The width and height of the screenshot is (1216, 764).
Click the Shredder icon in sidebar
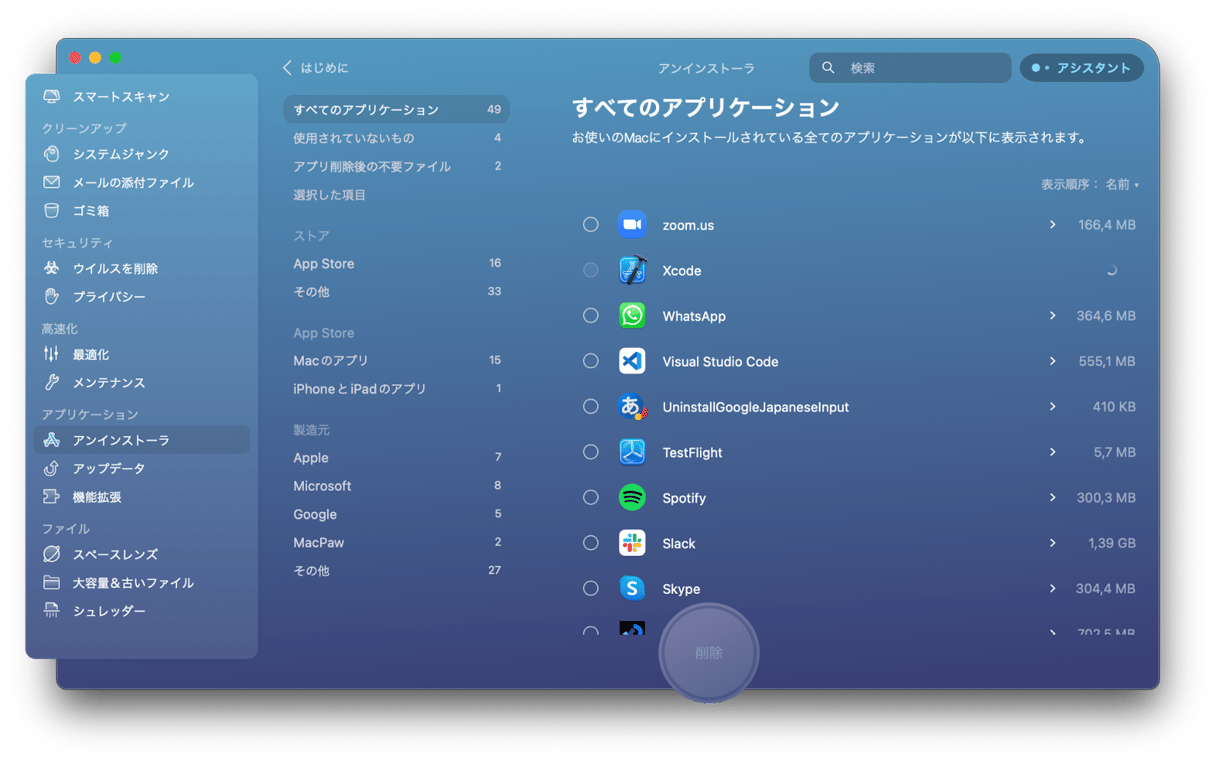coord(52,611)
